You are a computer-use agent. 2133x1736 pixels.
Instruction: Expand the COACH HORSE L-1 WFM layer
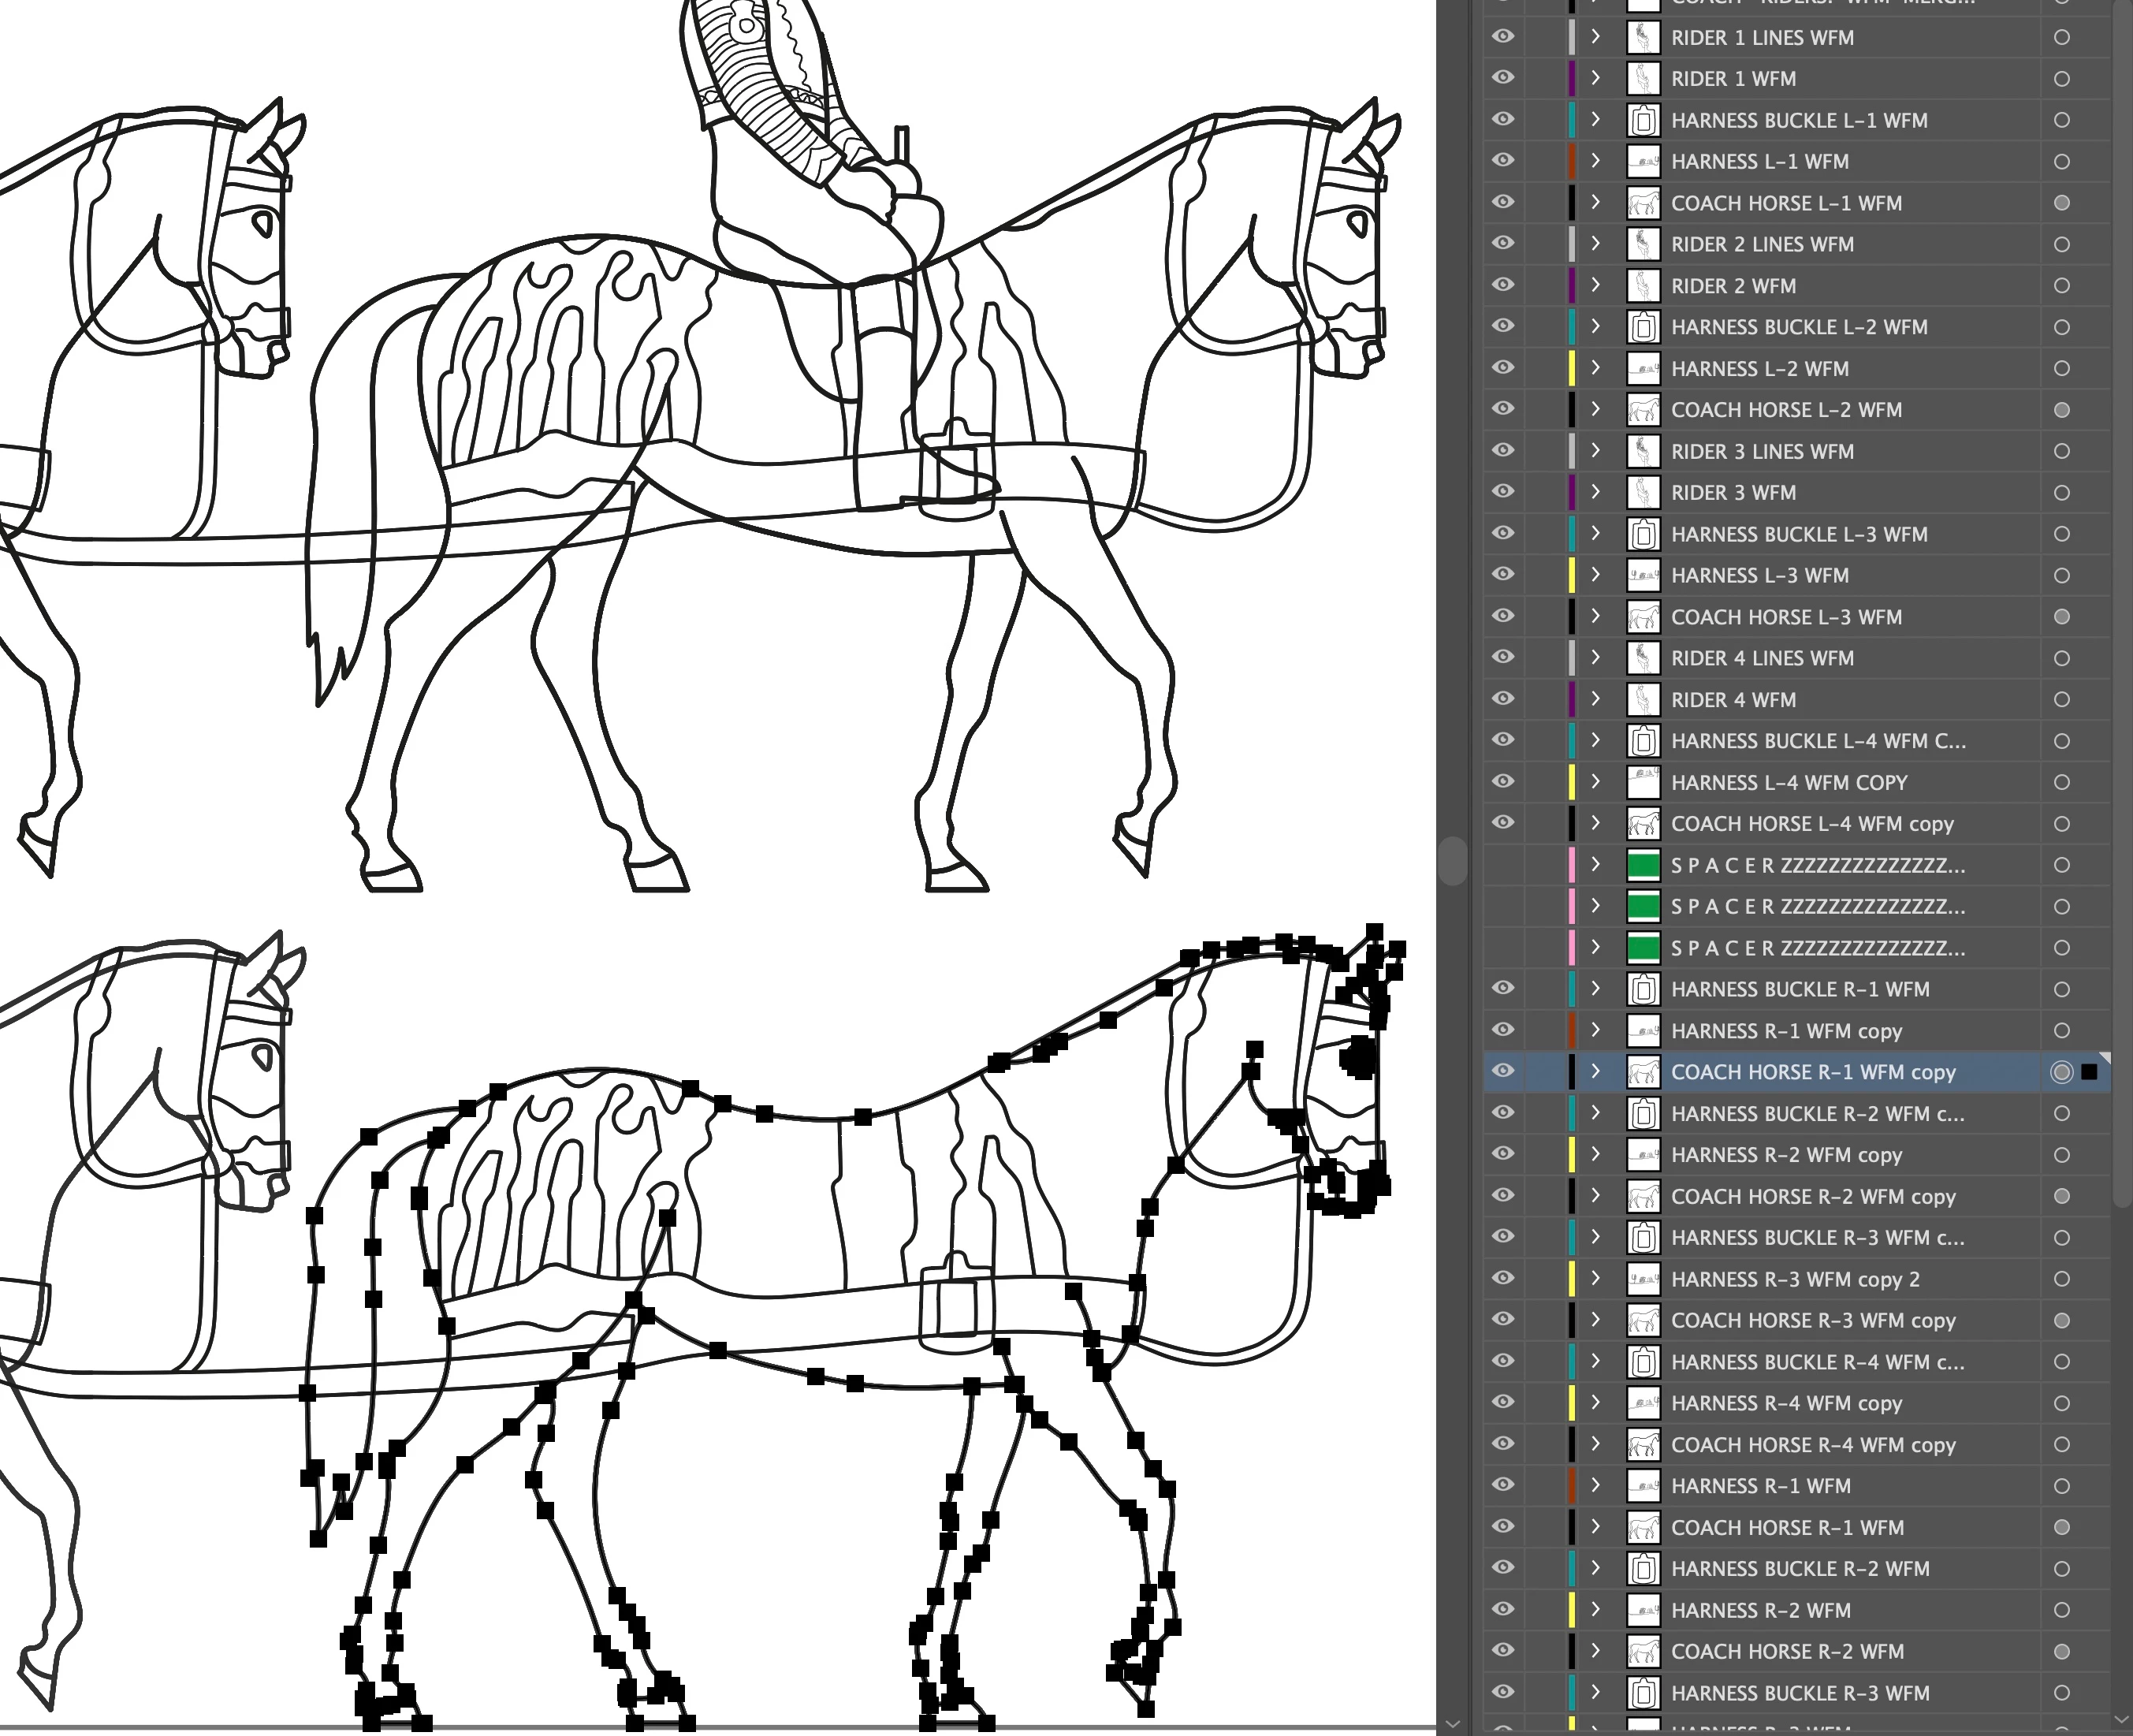click(x=1596, y=203)
